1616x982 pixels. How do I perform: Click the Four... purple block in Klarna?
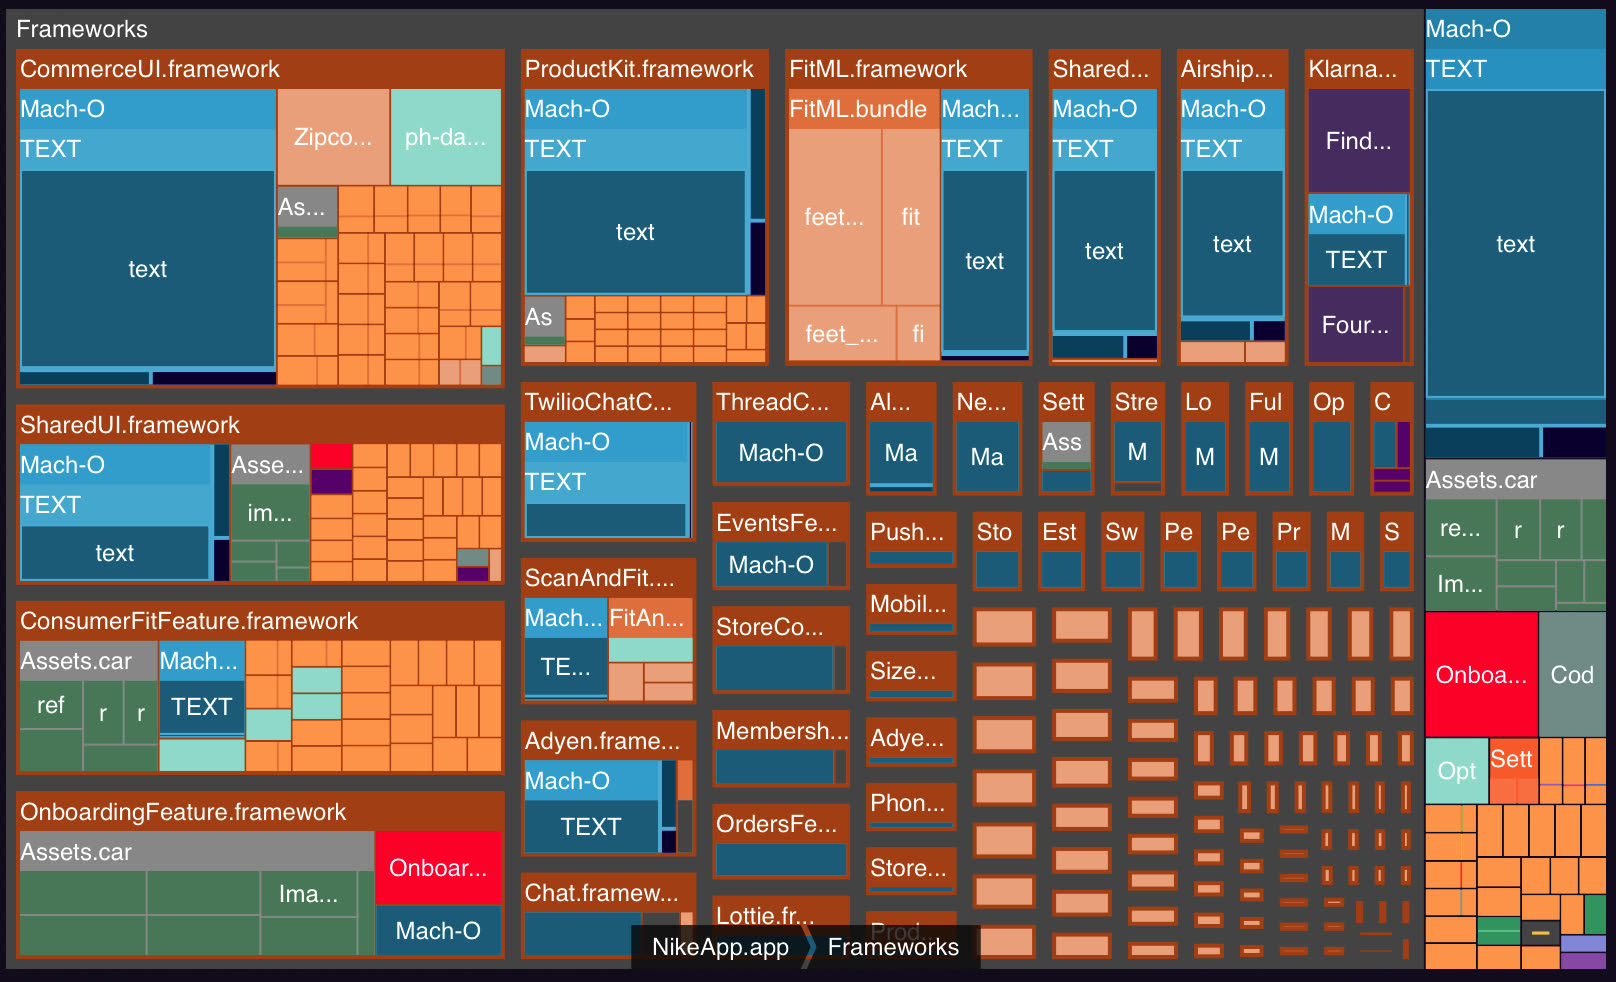[x=1355, y=325]
